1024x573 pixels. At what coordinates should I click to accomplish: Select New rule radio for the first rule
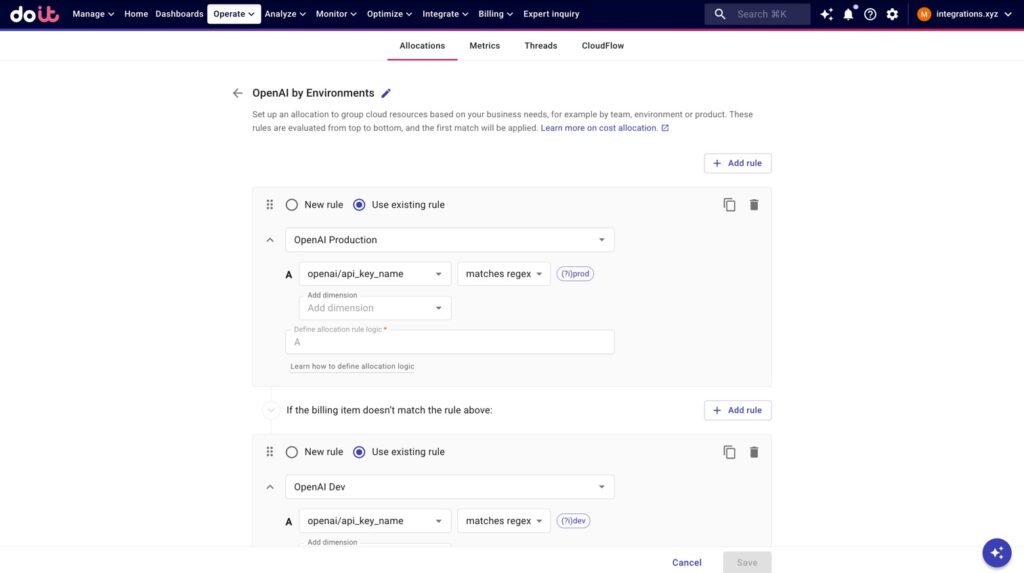point(292,205)
